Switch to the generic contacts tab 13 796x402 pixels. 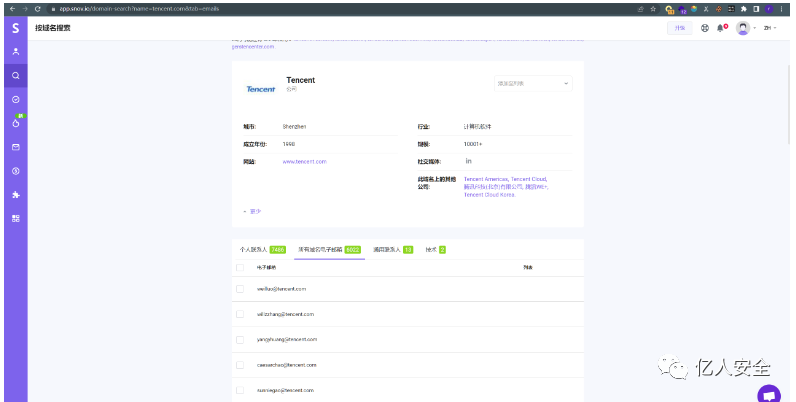(393, 250)
